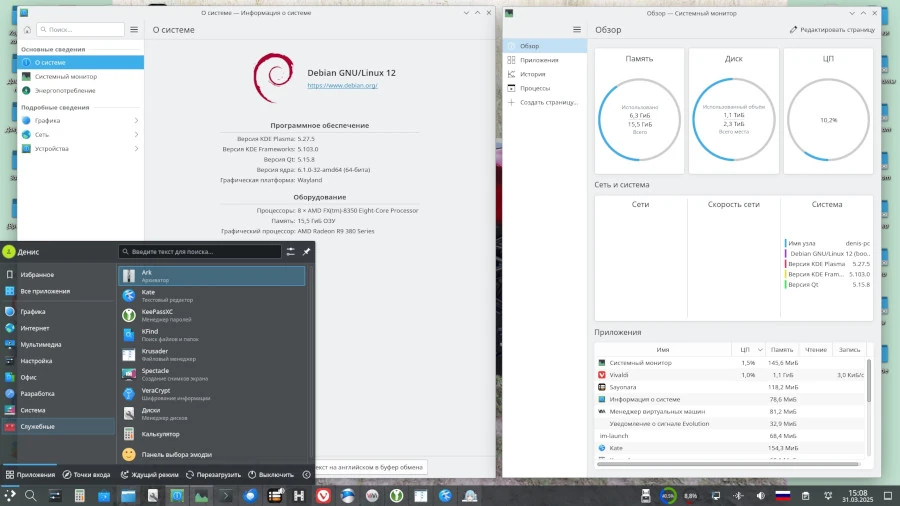
Task: Select Приложения page in System Monitor
Action: pyautogui.click(x=545, y=60)
